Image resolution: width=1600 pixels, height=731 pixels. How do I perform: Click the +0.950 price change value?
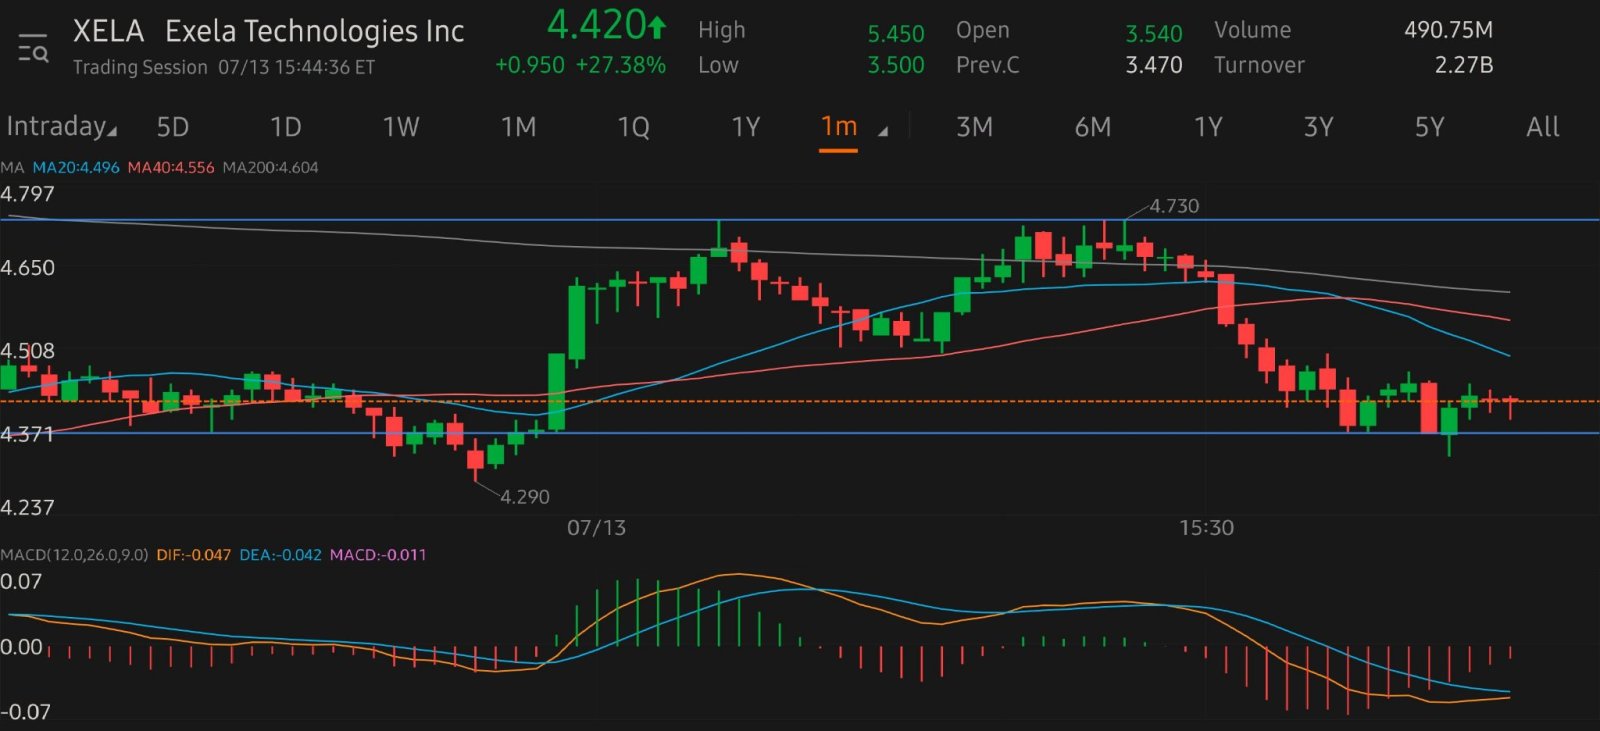pos(530,65)
